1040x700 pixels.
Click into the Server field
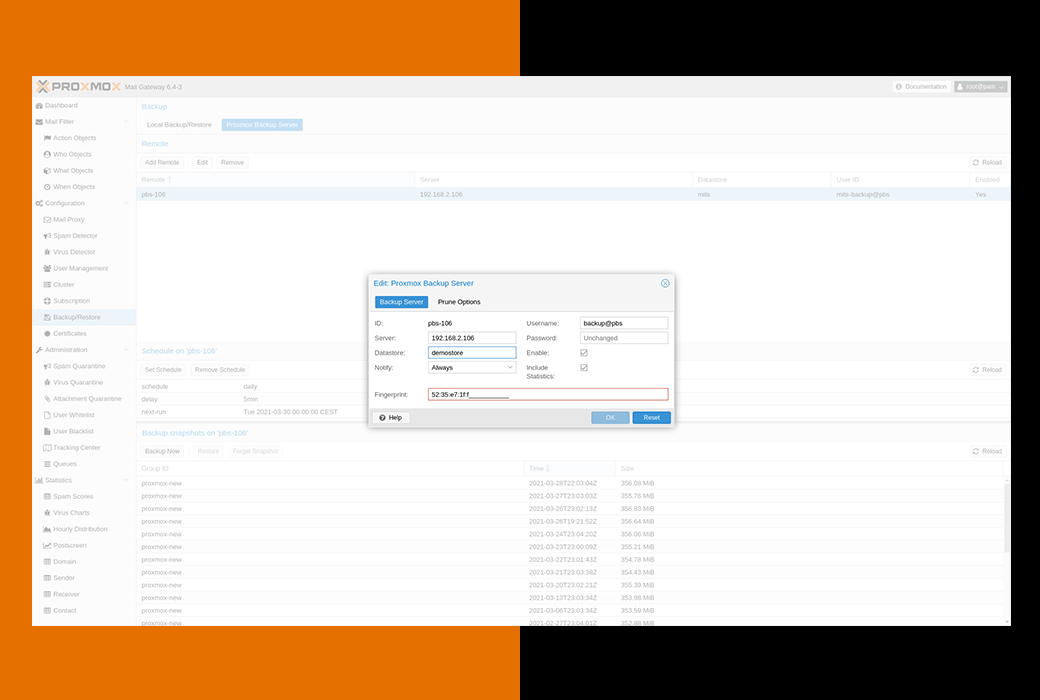pyautogui.click(x=472, y=338)
